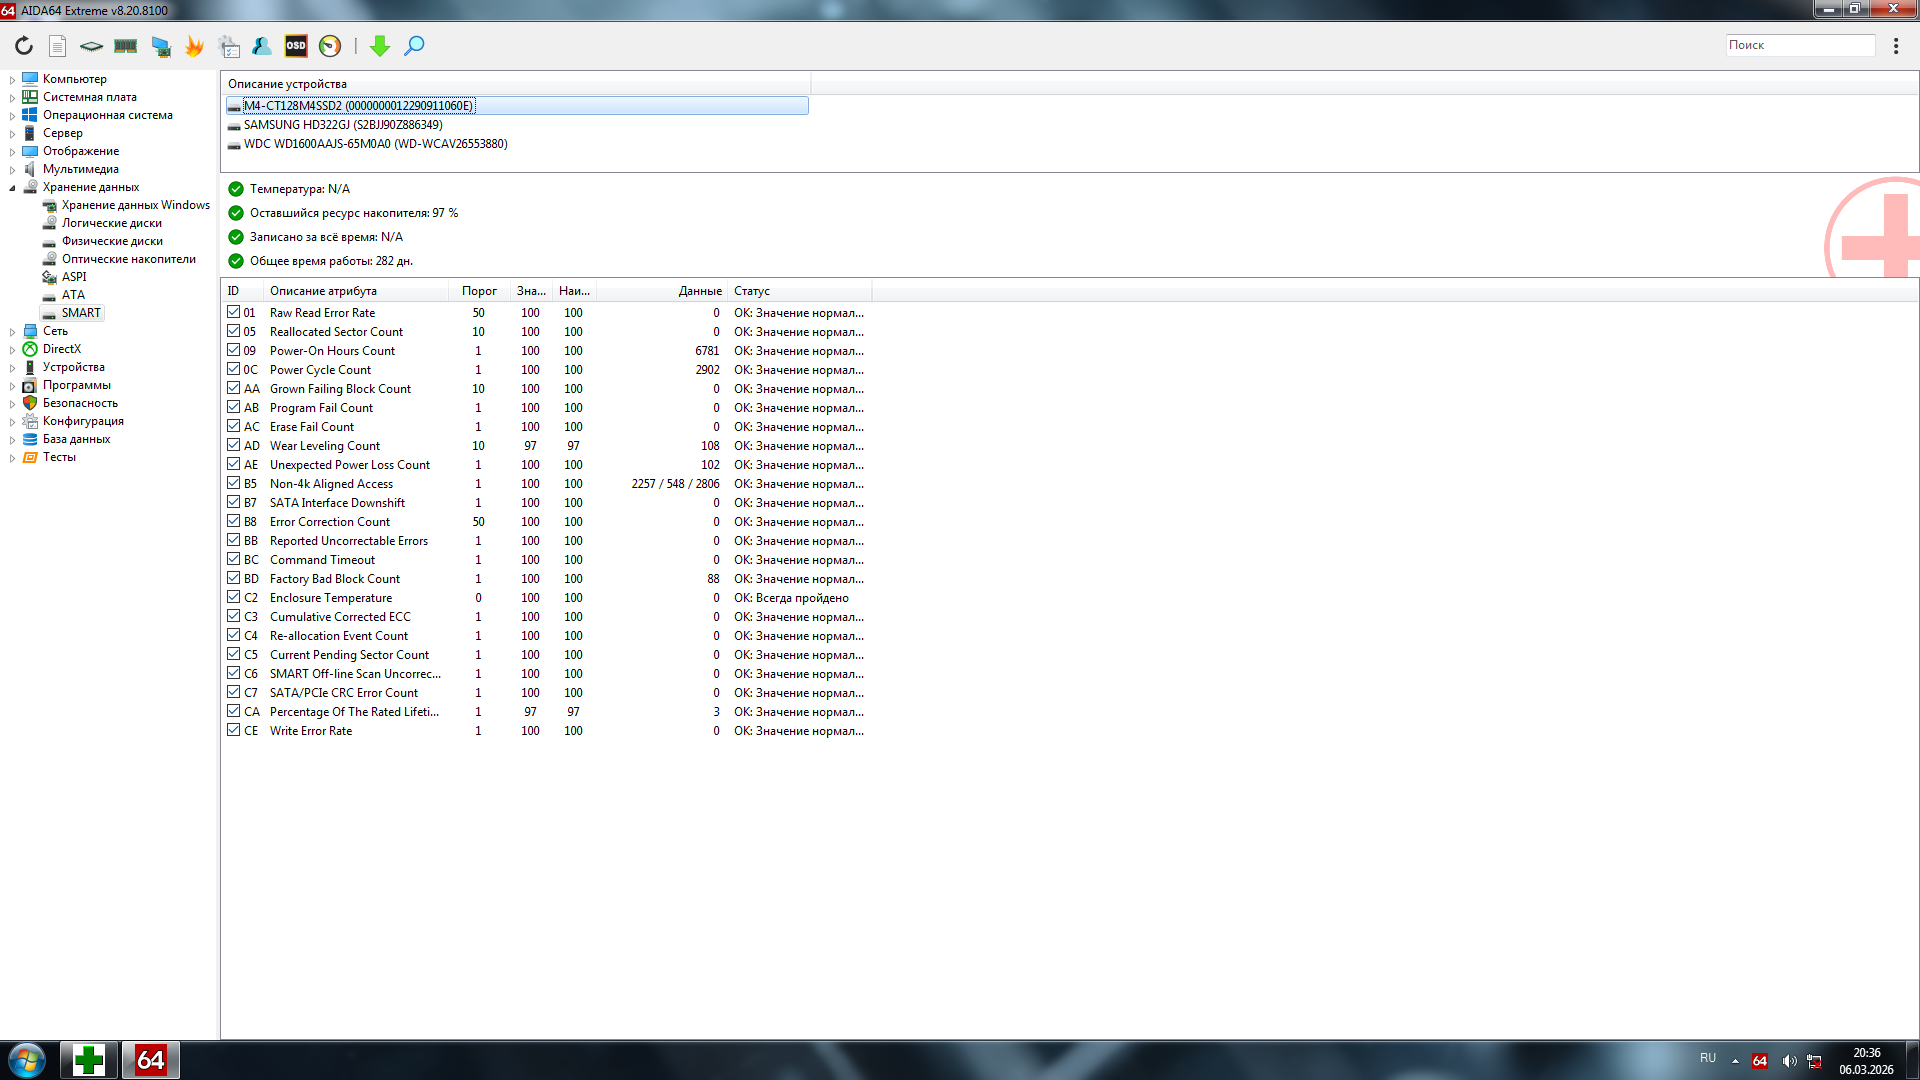Click the CPU chip toolbar icon
The height and width of the screenshot is (1080, 1920).
pyautogui.click(x=91, y=46)
